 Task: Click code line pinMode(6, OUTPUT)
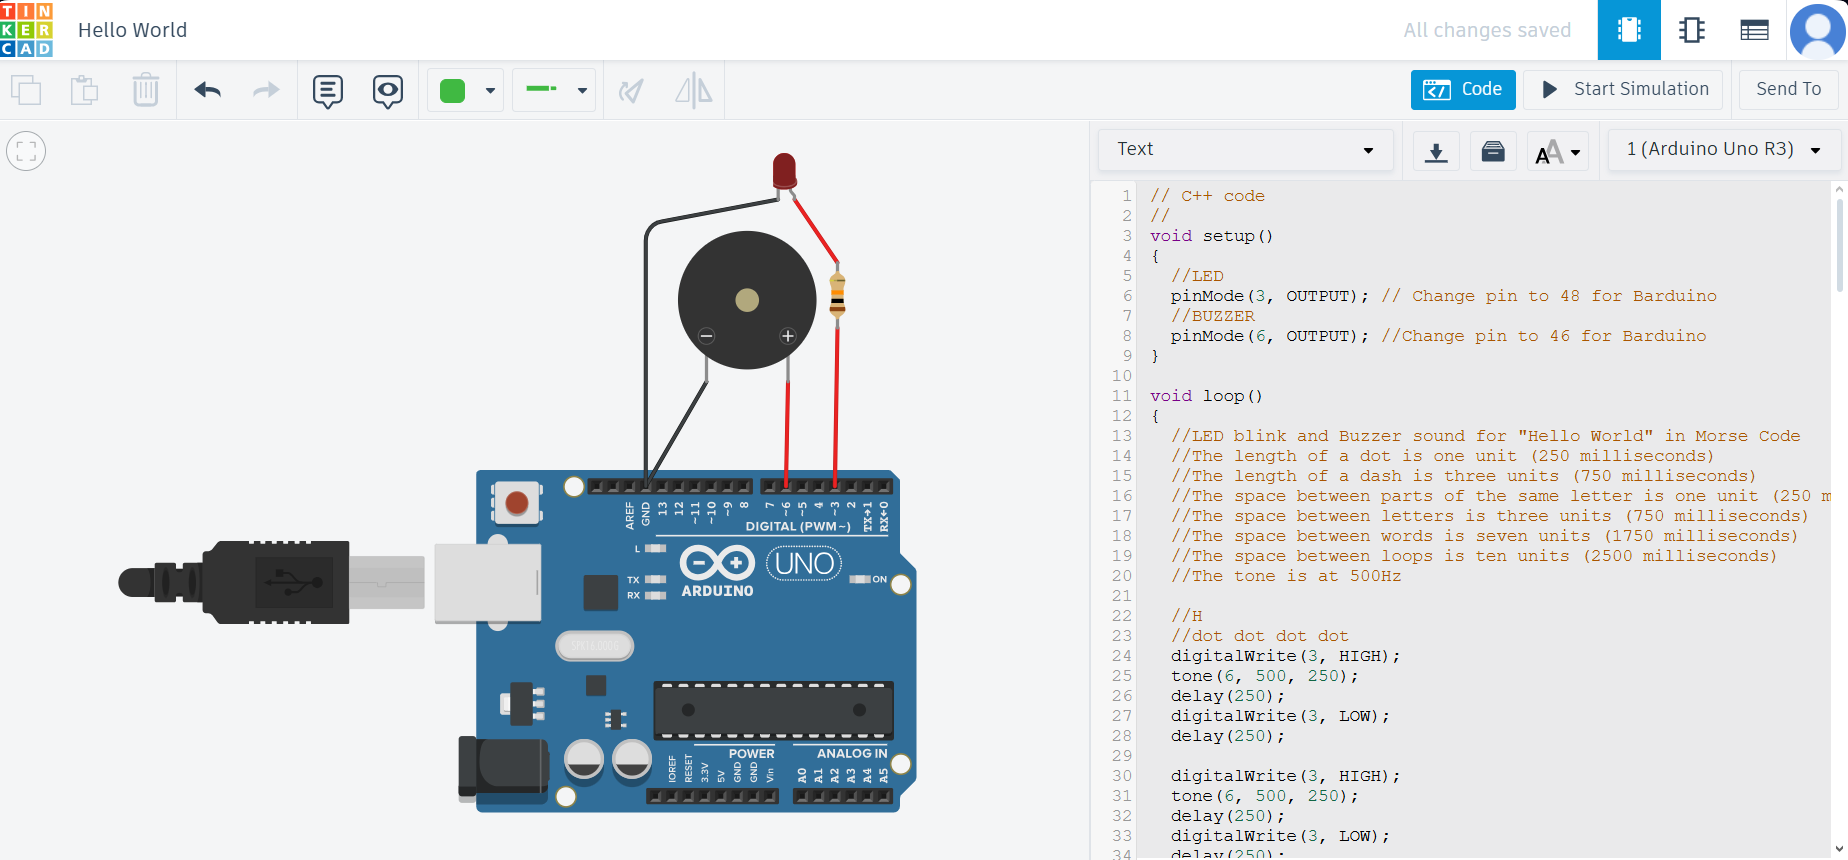point(1269,336)
